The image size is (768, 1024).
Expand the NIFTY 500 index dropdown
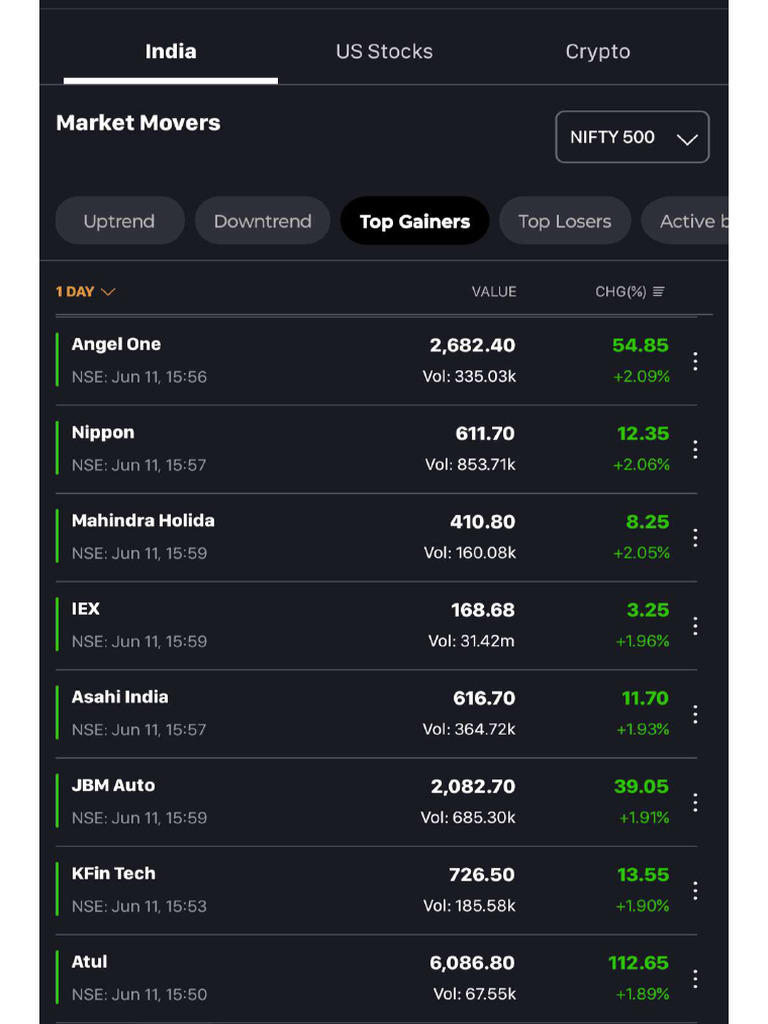pos(632,137)
